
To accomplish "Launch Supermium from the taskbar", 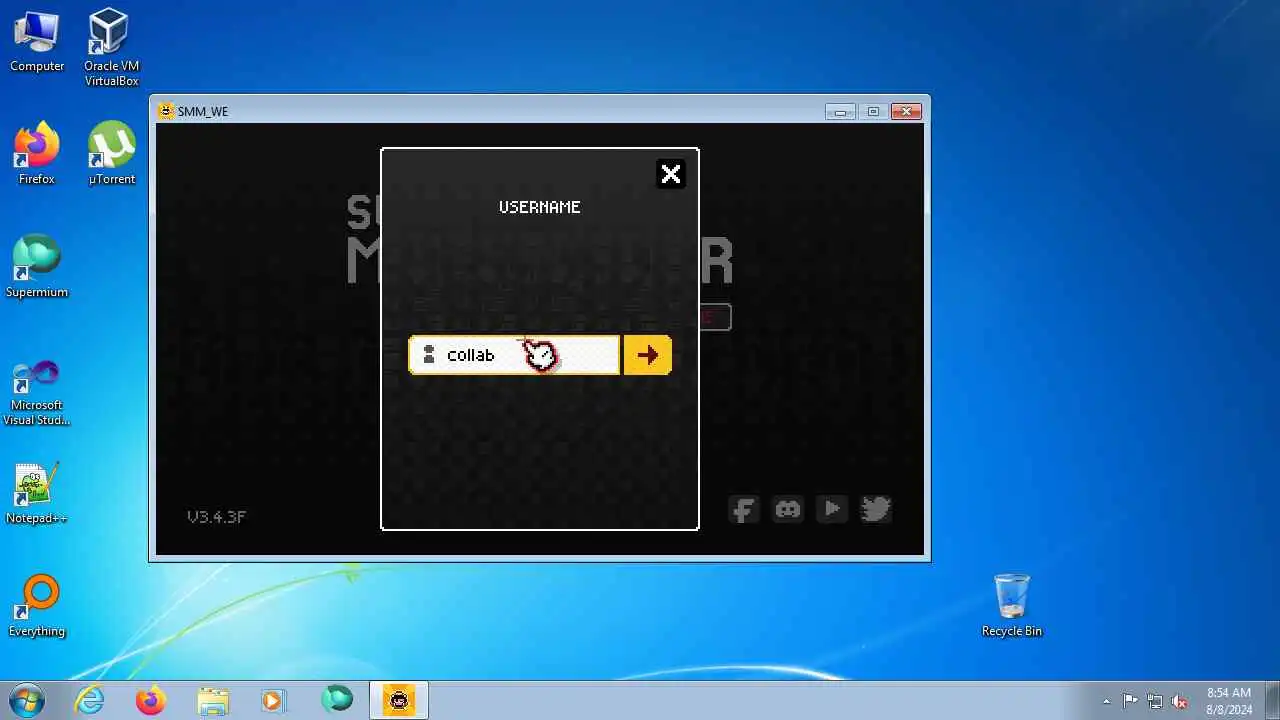I will [x=337, y=700].
